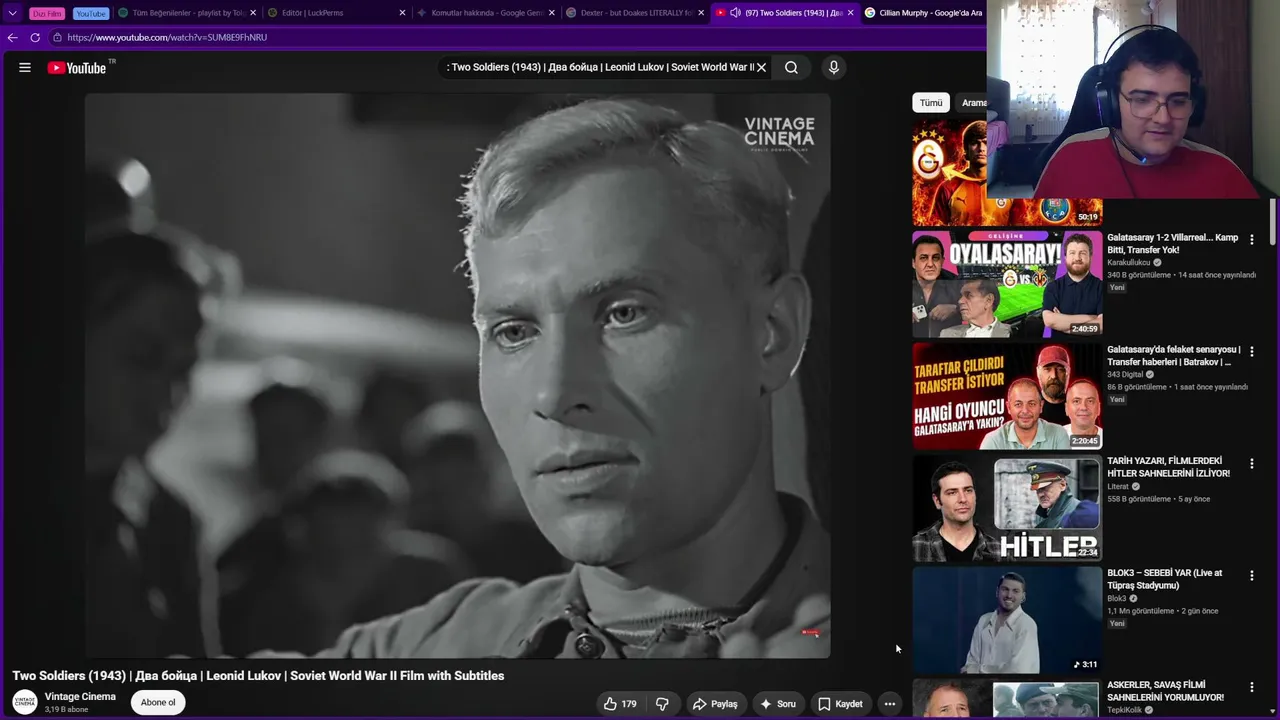Click the video player to pause
Image resolution: width=1280 pixels, height=720 pixels.
457,375
